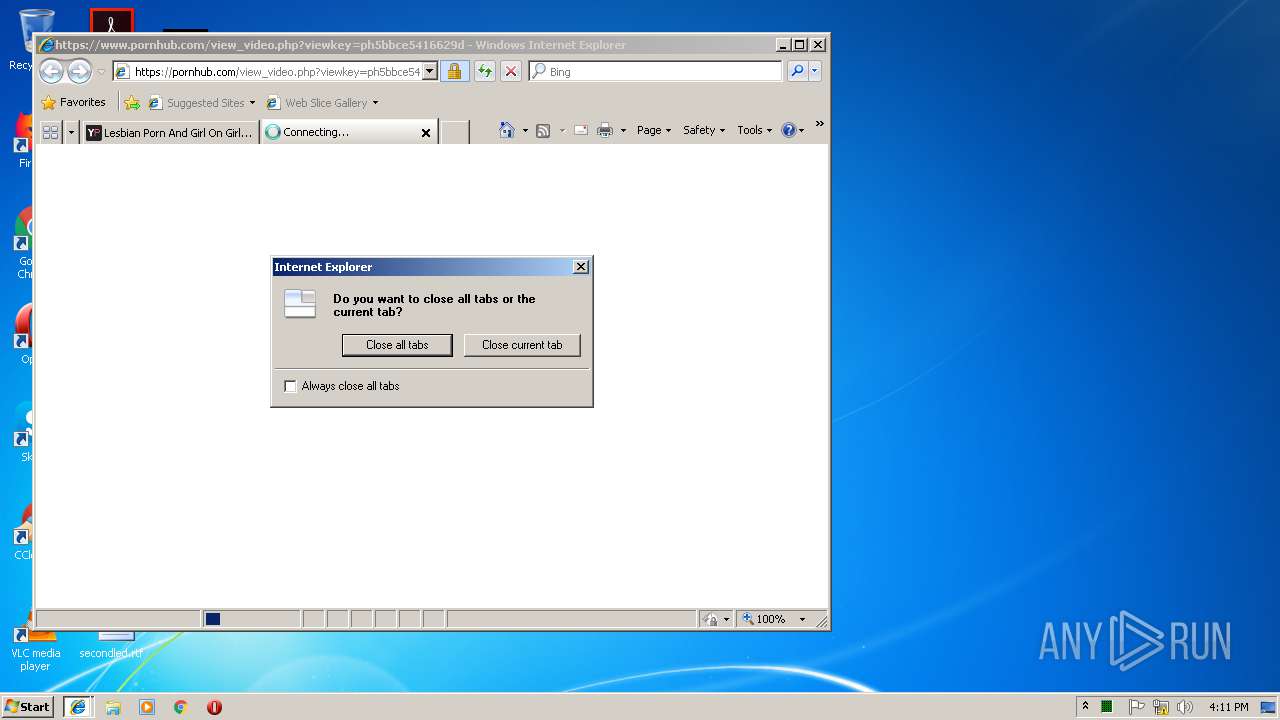
Task: Close the Connecting... tab with its X
Action: coord(426,132)
